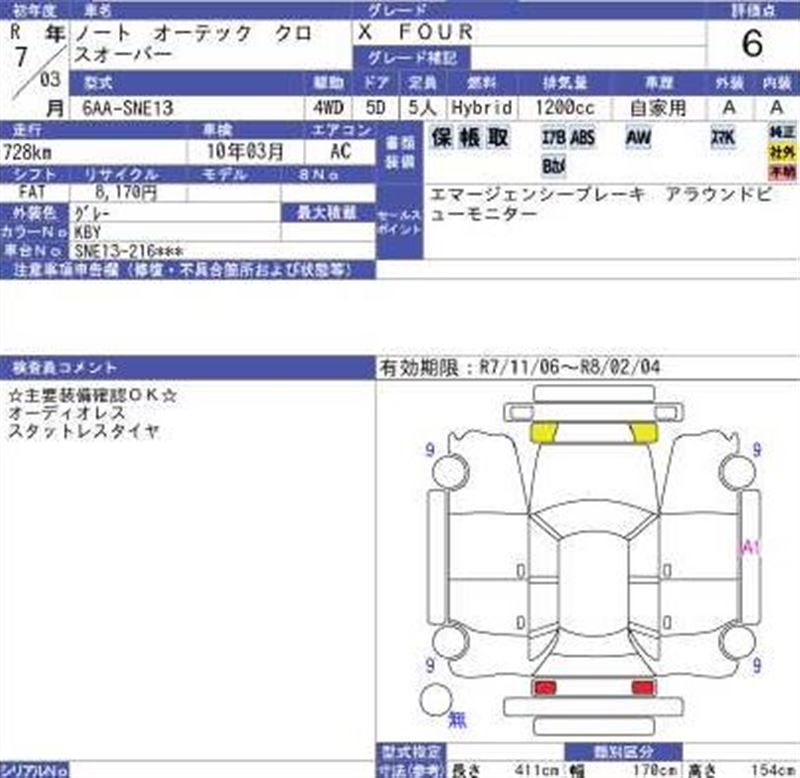Viewport: 800px width, 778px height.
Task: Click the シリアルNo label
Action: tap(34, 770)
